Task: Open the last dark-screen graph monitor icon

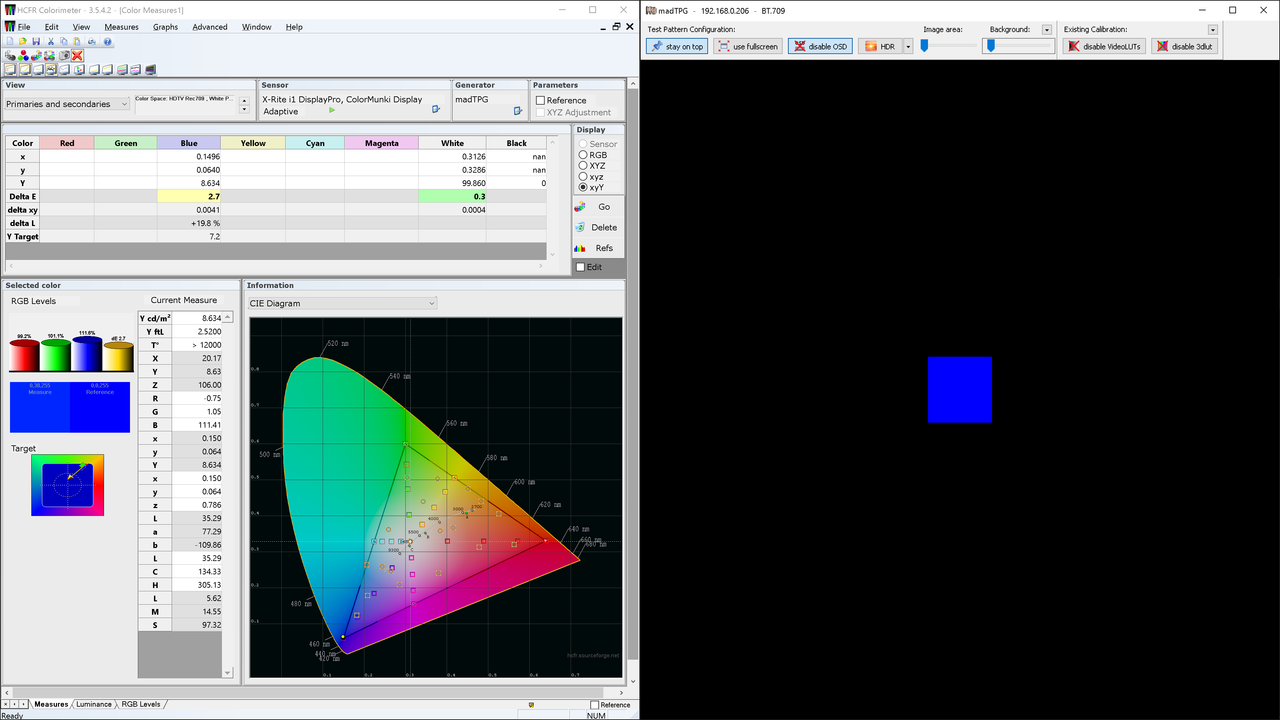Action: click(x=151, y=70)
